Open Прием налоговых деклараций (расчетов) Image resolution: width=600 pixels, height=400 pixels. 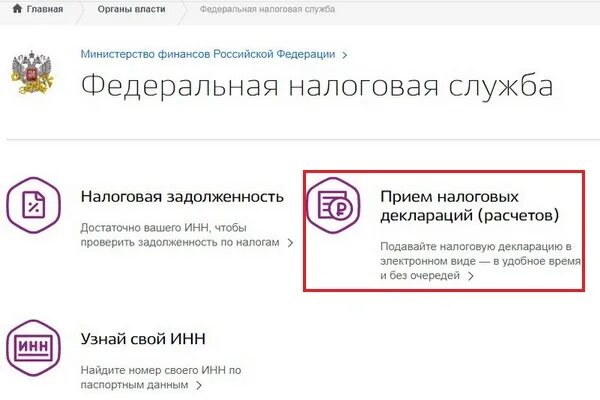(x=470, y=206)
